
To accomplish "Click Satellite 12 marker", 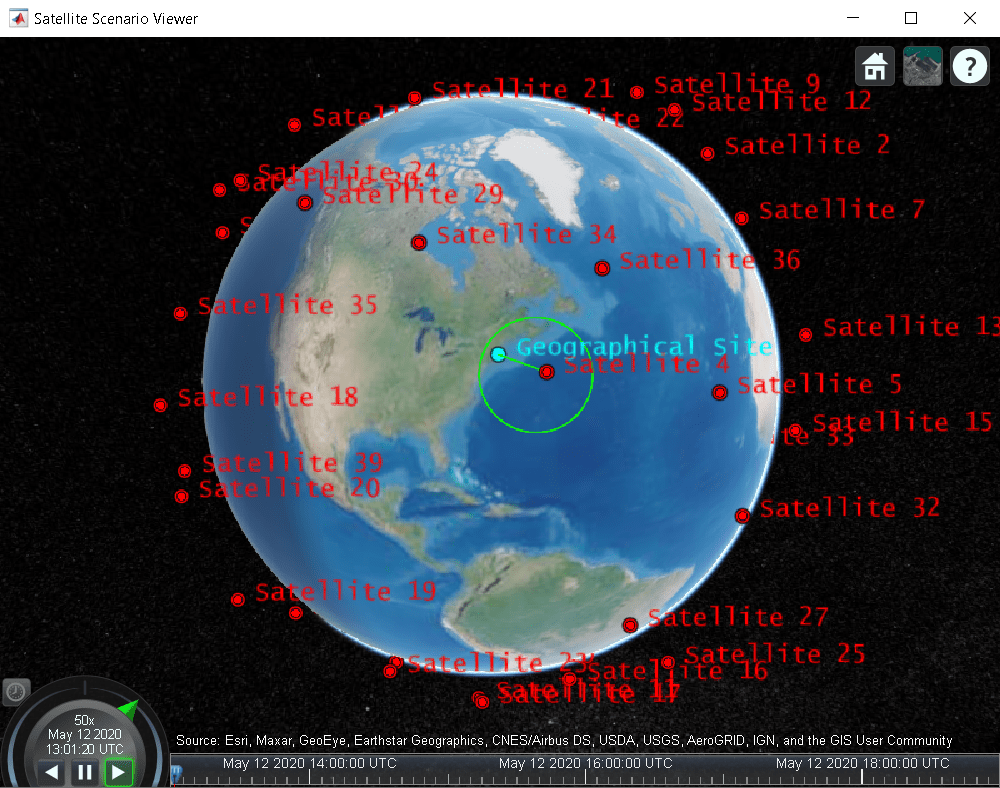I will pyautogui.click(x=674, y=110).
